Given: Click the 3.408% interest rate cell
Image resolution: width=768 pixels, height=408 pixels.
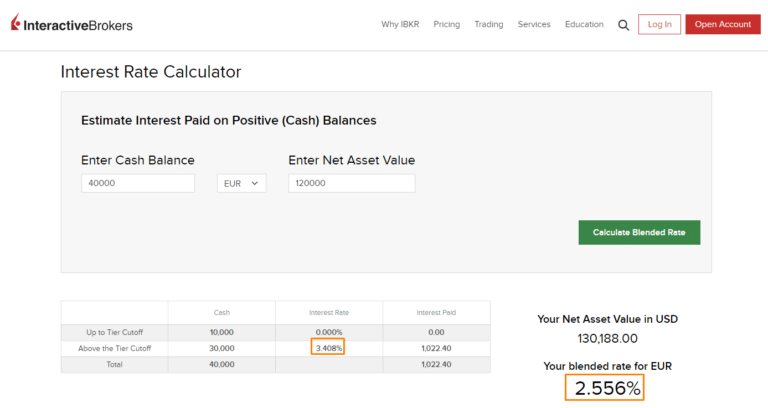Looking at the screenshot, I should pyautogui.click(x=328, y=348).
